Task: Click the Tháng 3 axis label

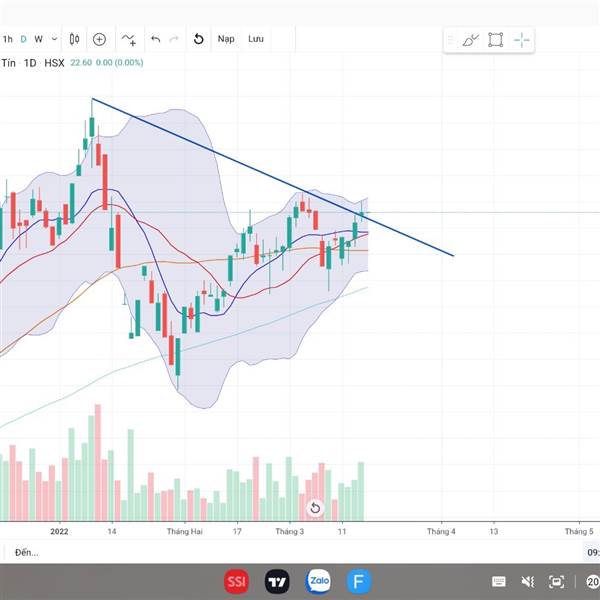Action: [290, 532]
